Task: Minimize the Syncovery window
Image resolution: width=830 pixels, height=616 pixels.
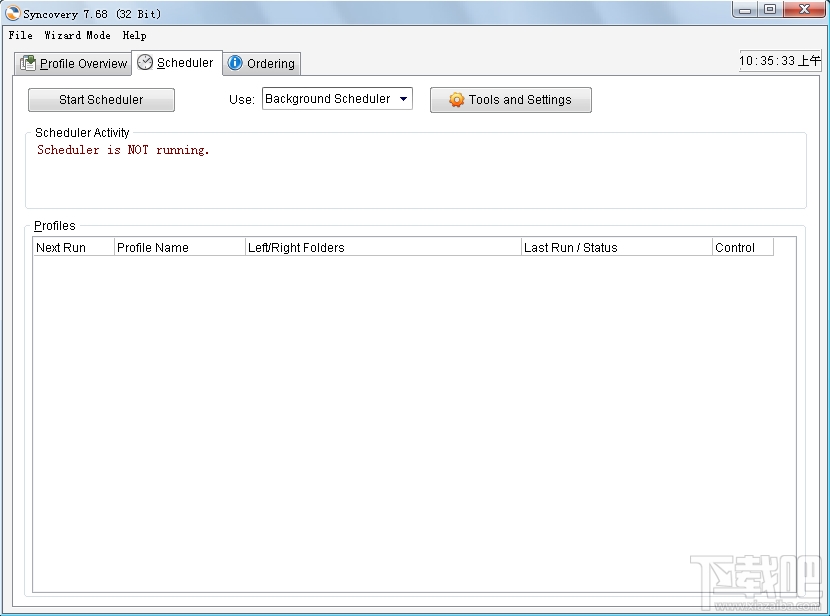Action: click(x=745, y=10)
